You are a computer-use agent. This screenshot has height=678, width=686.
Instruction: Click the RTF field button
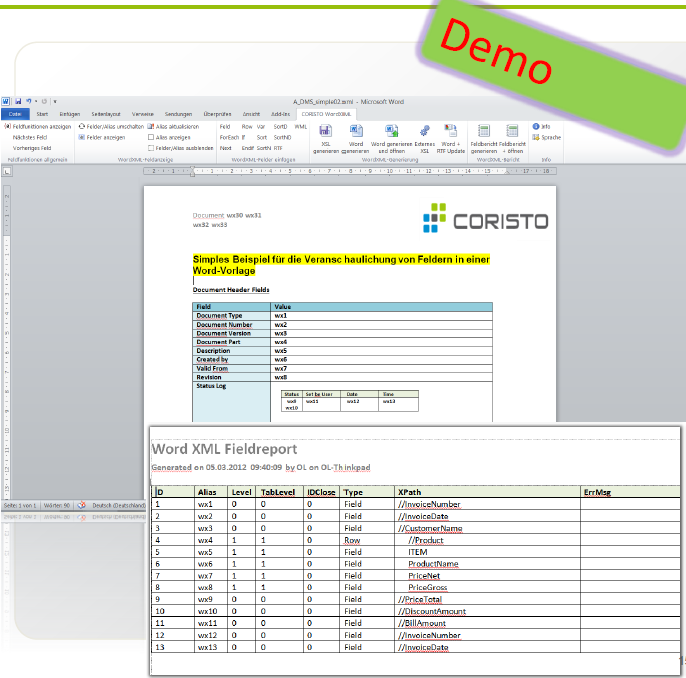pyautogui.click(x=278, y=148)
